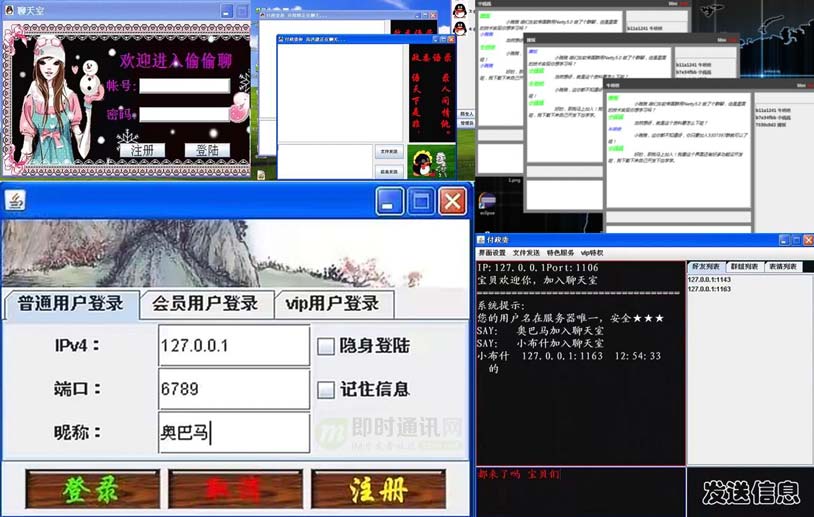Click the snowman girl picture in 聊天室 login
814x517 pixels.
(x=60, y=101)
